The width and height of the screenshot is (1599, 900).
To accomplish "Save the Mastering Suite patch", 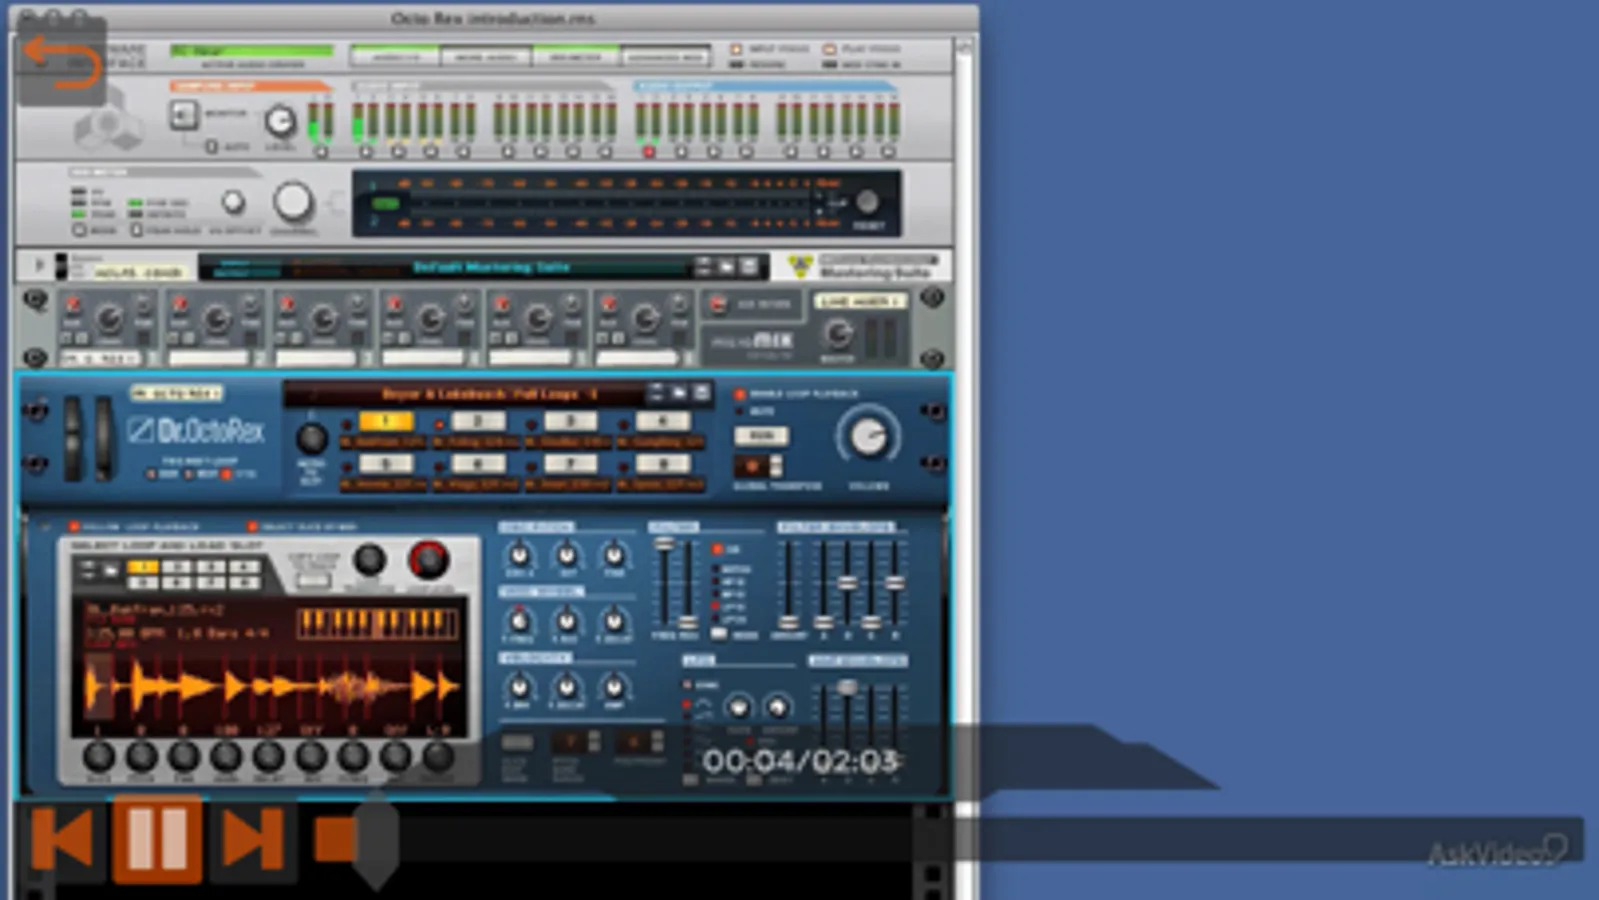I will 748,266.
